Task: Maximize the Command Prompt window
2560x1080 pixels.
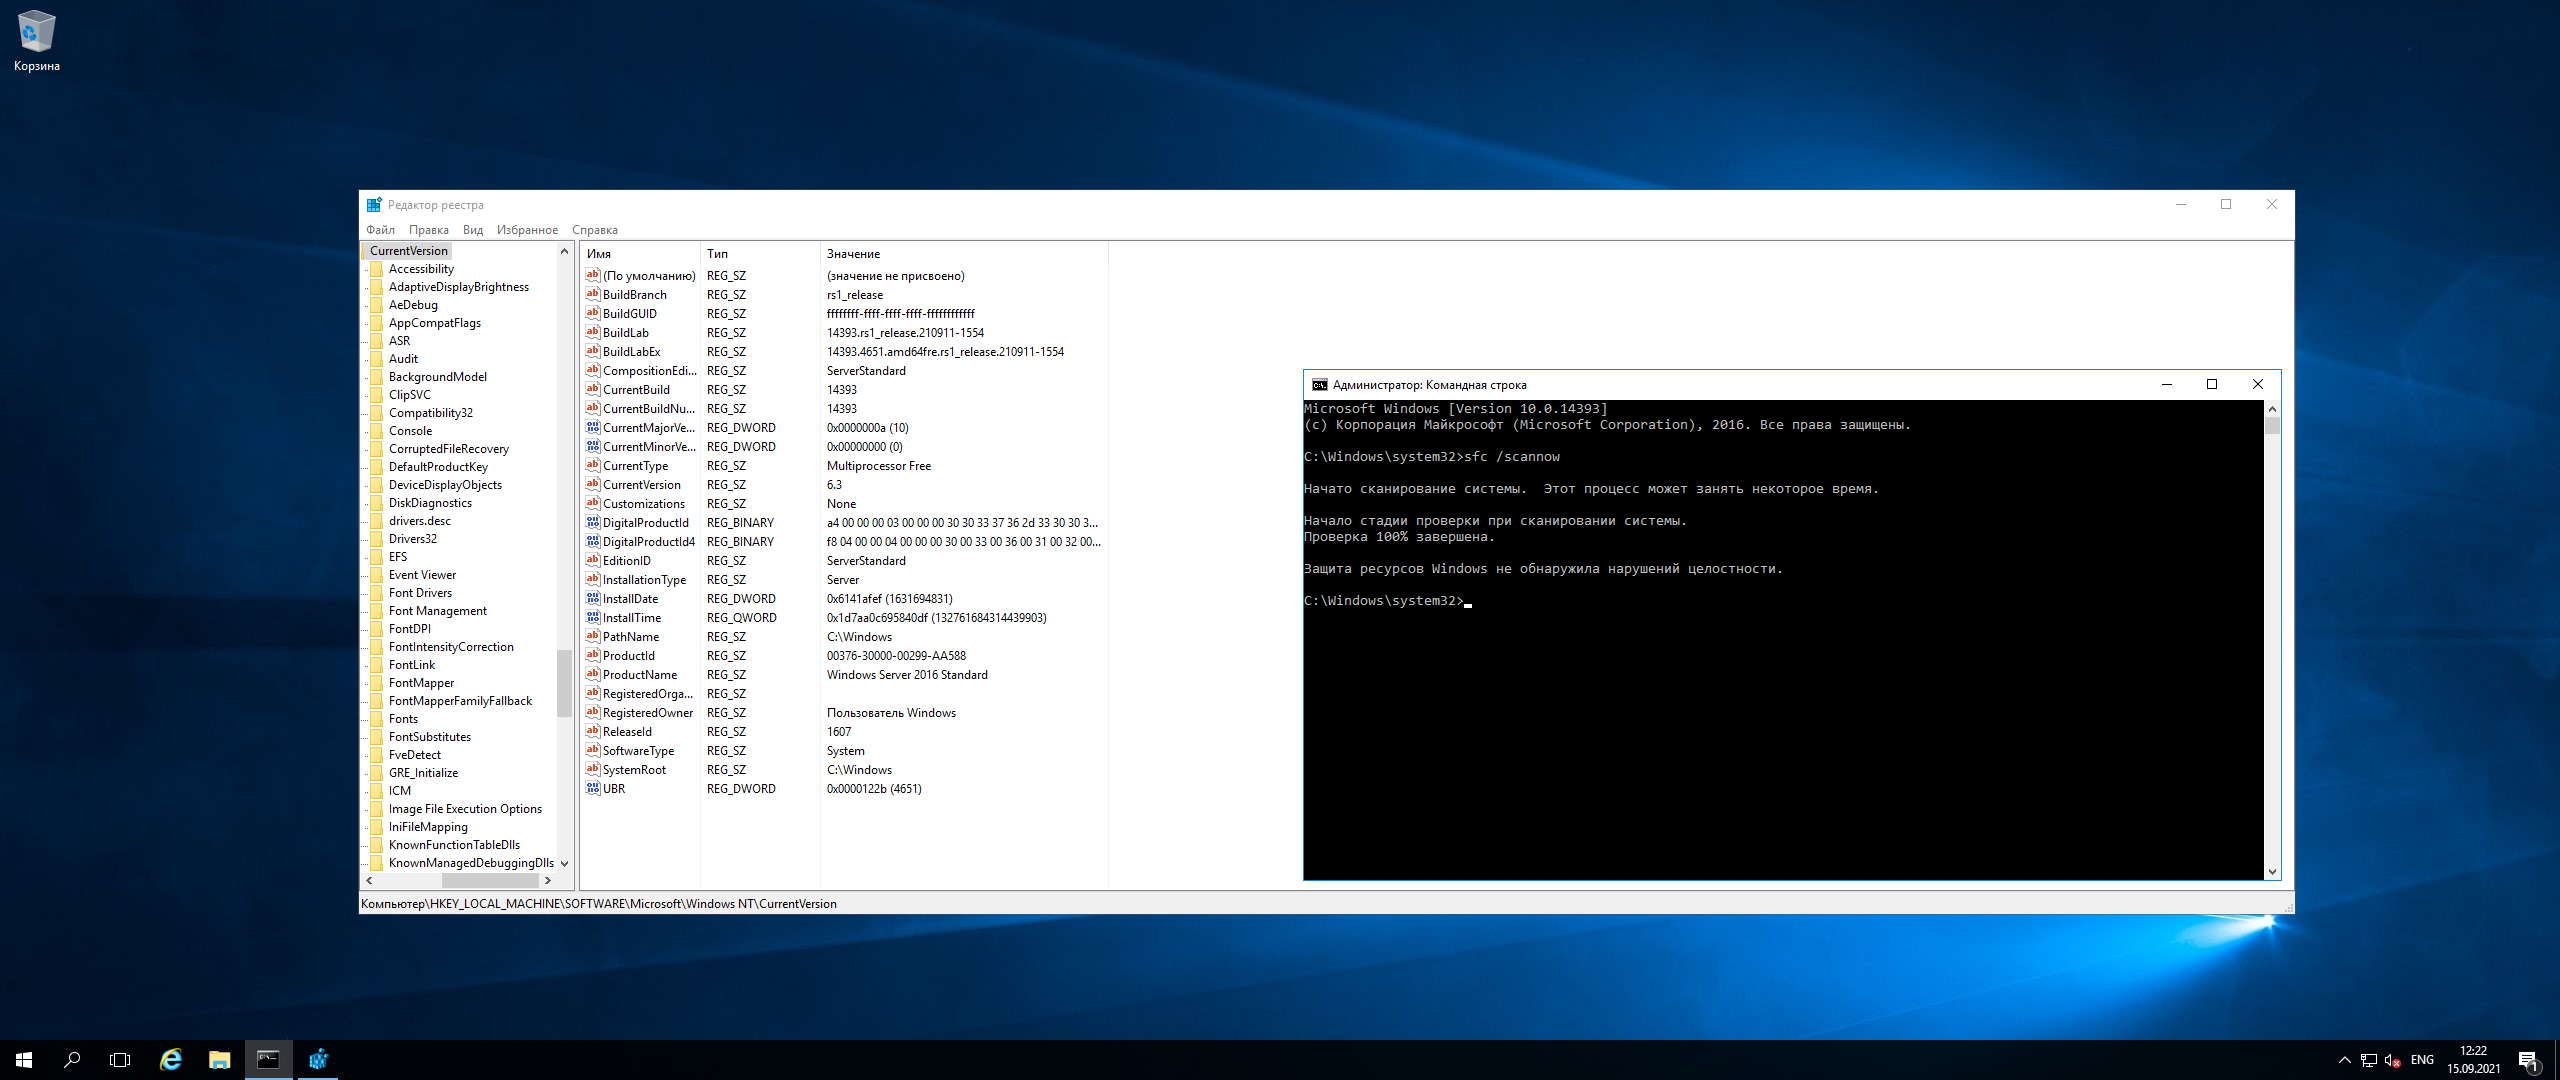Action: (2212, 385)
